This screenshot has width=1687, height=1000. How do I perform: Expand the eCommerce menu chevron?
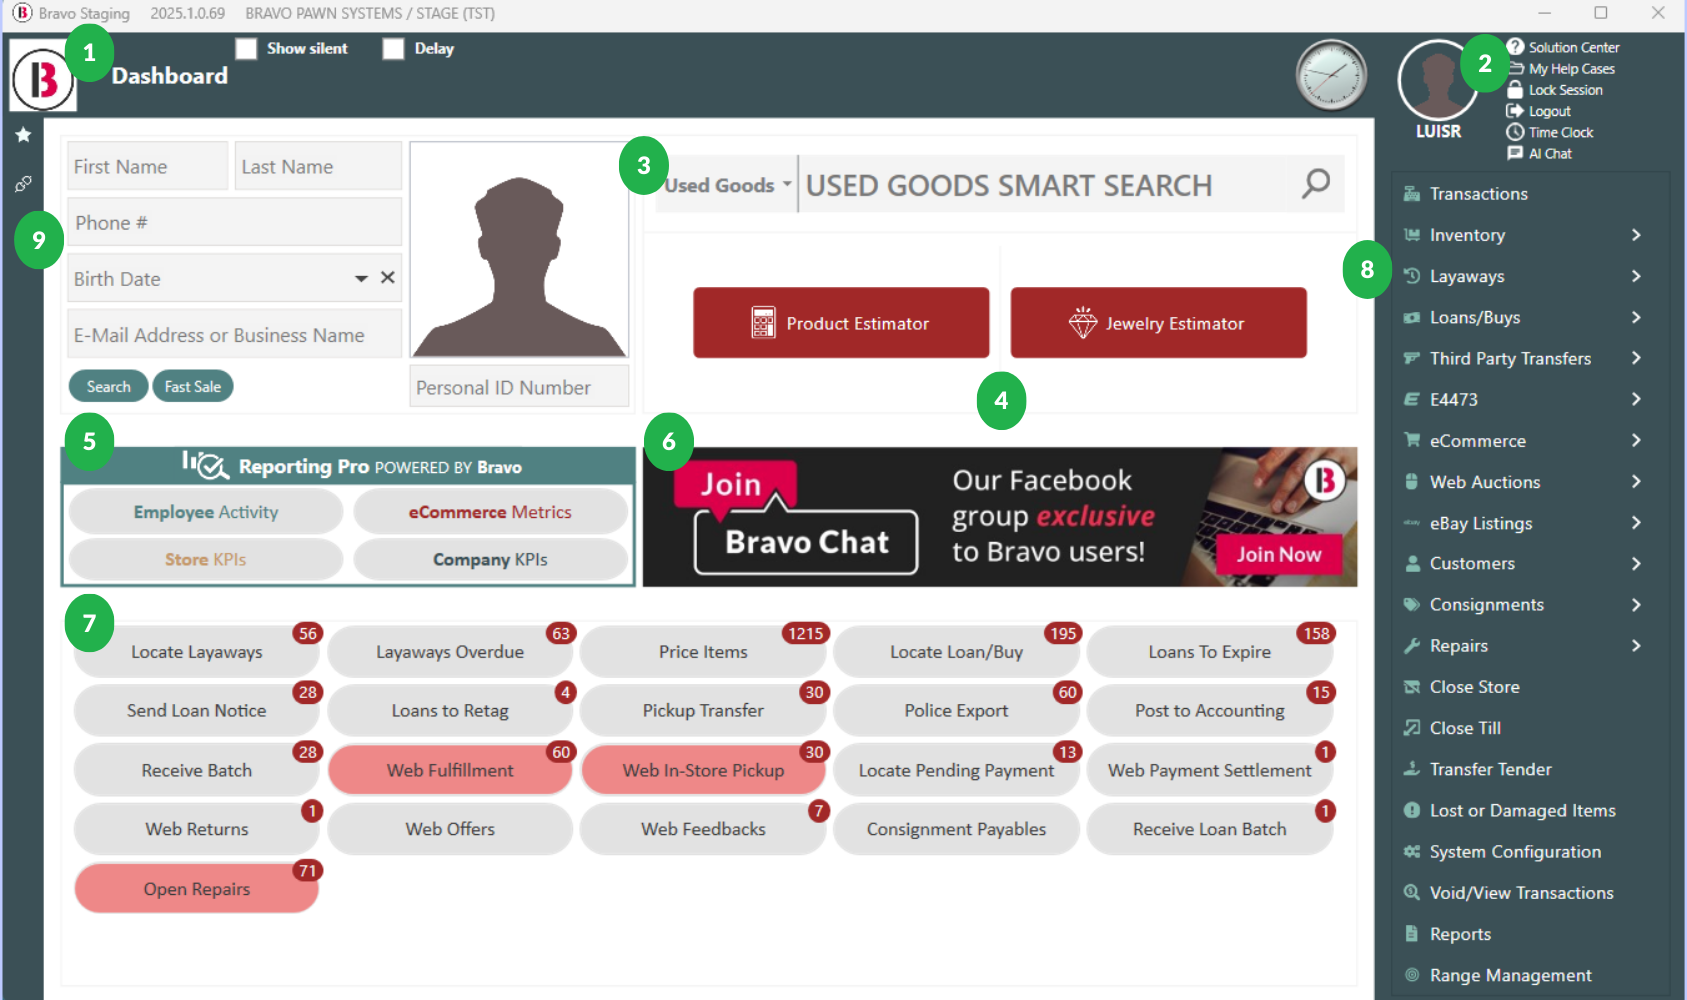coord(1636,440)
